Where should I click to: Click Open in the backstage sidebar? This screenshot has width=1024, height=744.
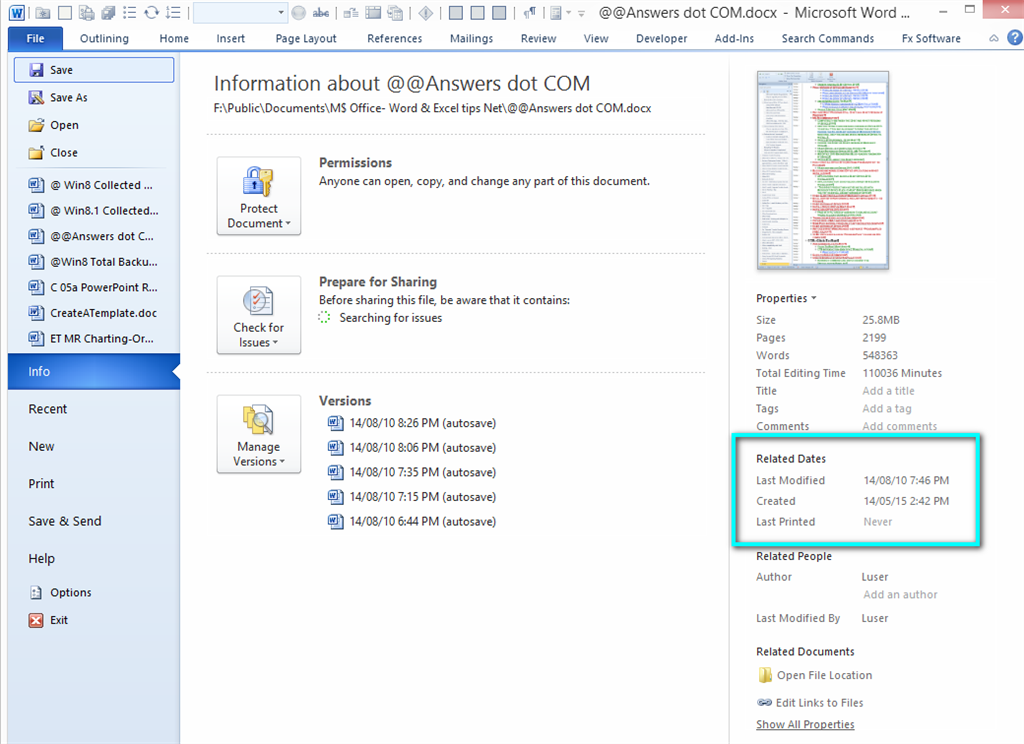tap(94, 125)
